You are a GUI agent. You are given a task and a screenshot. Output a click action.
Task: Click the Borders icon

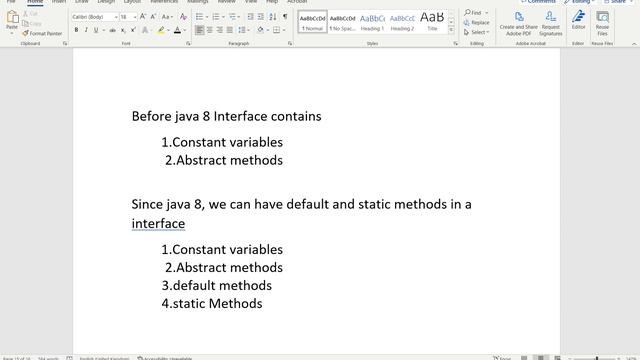click(276, 30)
